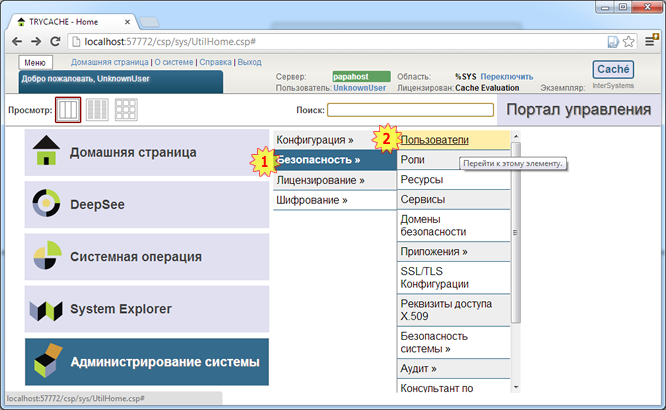The image size is (666, 410).
Task: Expand the Приложения » submenu
Action: pyautogui.click(x=454, y=252)
